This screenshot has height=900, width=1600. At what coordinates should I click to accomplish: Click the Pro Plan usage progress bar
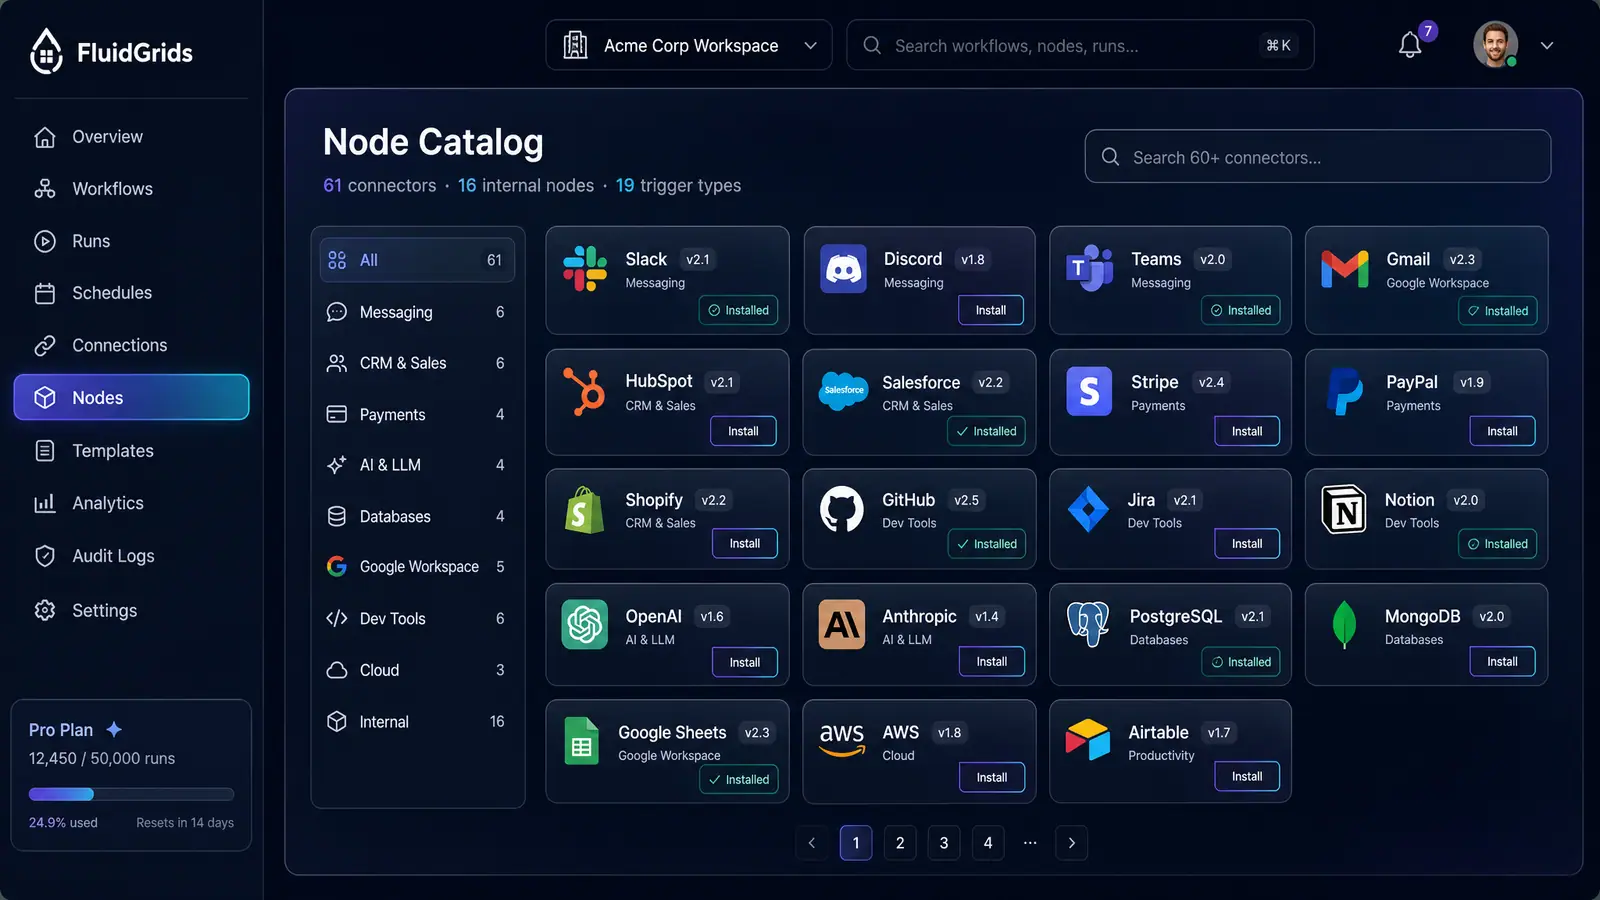tap(131, 794)
